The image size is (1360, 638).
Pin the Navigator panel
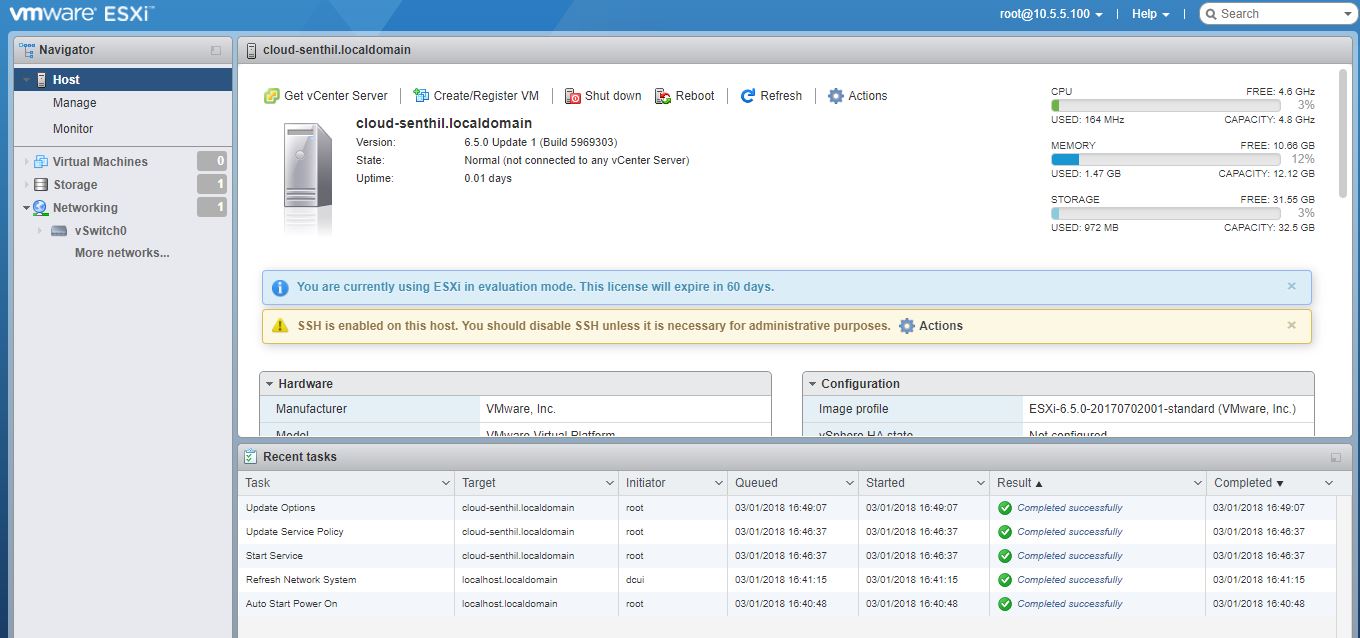tap(215, 50)
